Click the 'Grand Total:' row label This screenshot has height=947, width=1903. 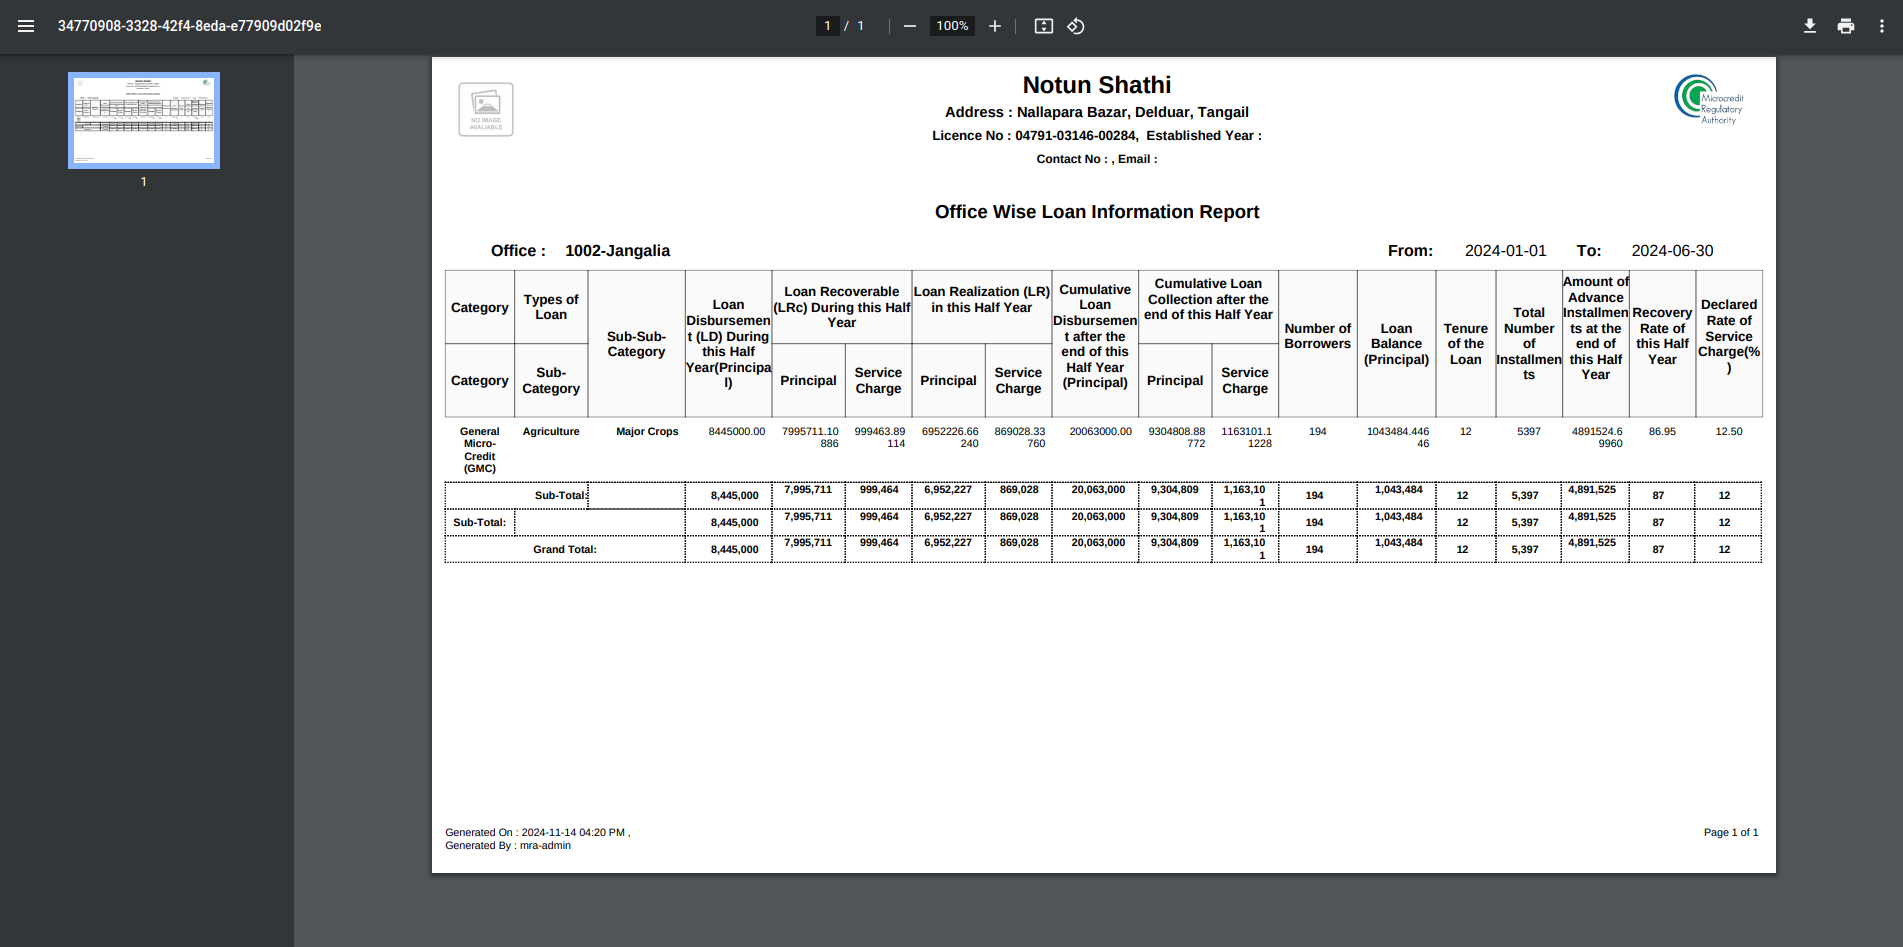tap(565, 550)
